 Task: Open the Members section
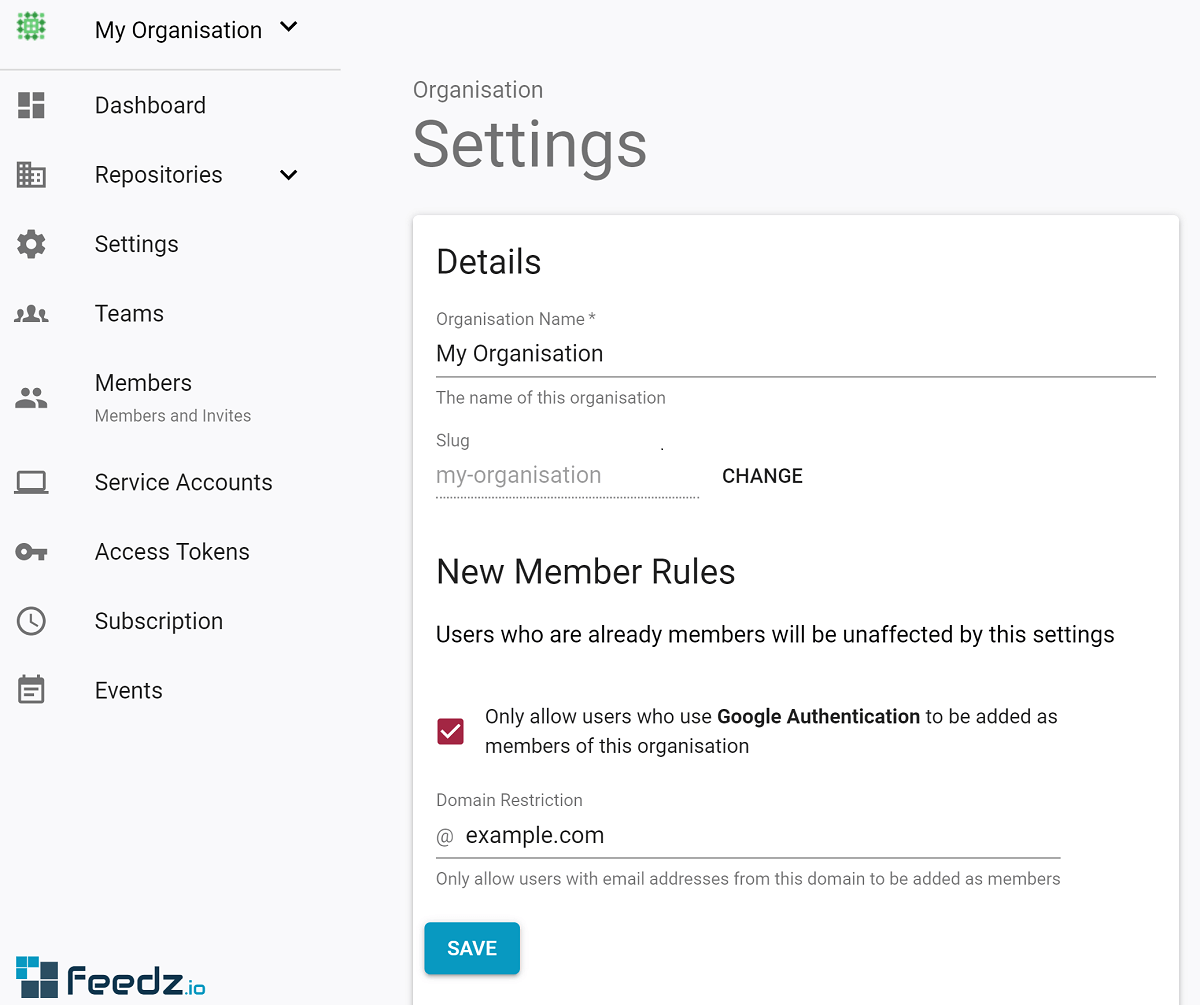click(143, 382)
